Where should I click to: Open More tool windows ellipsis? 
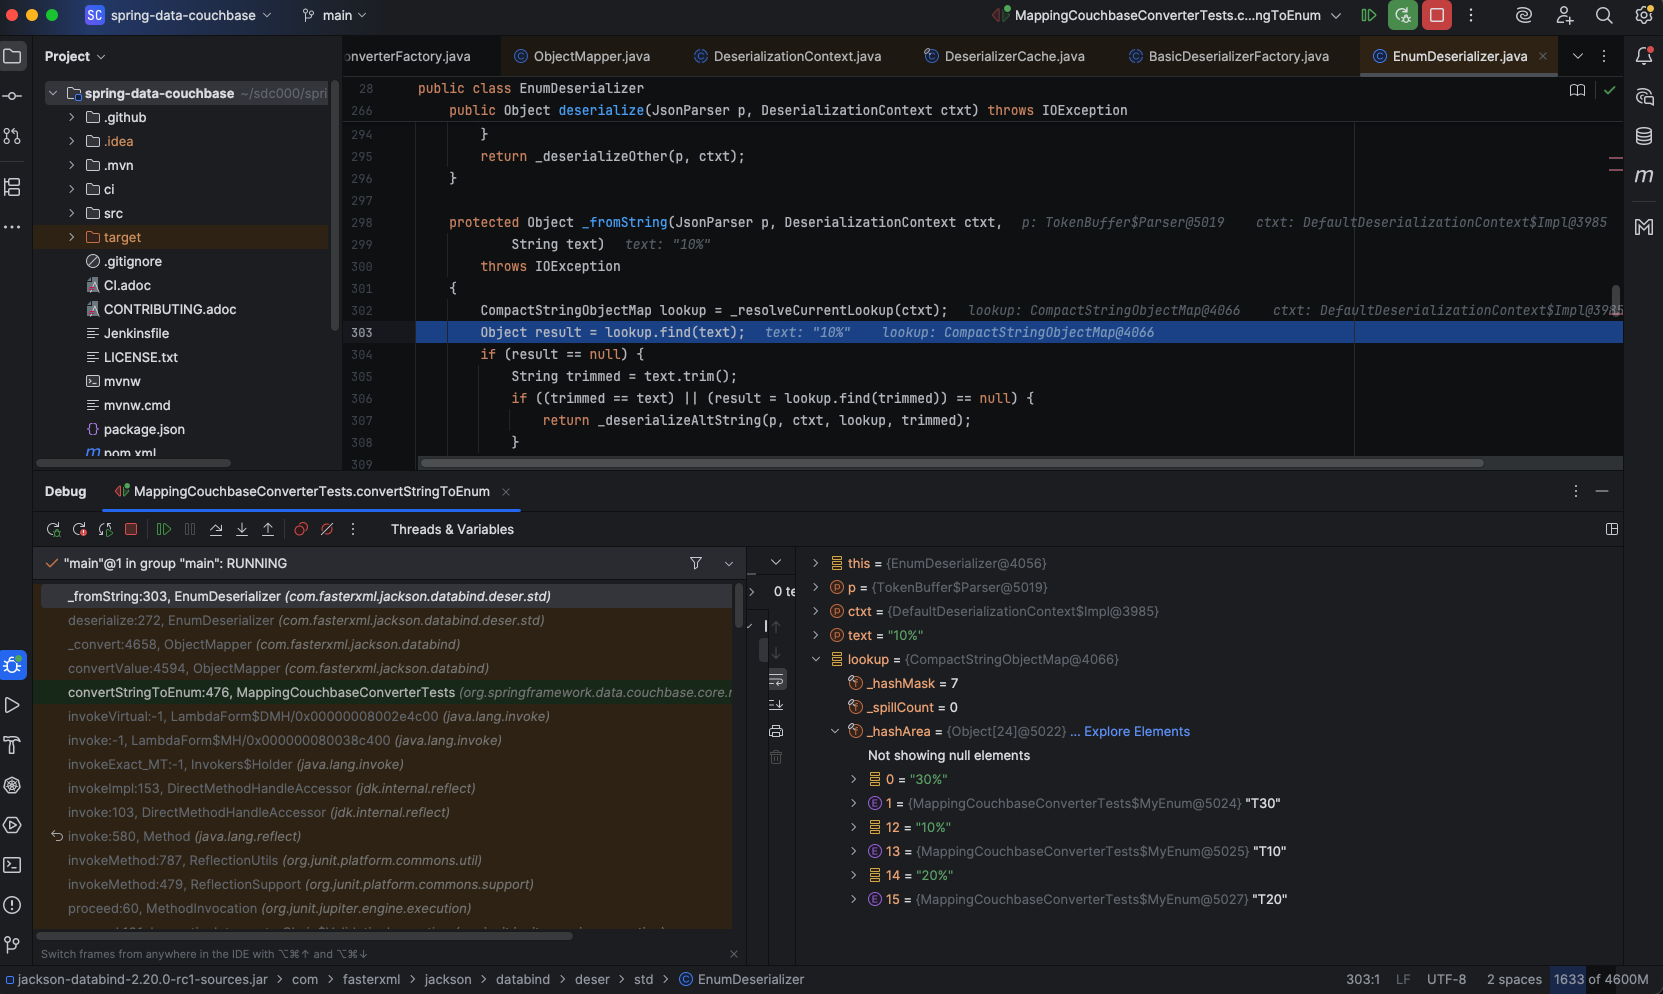coord(12,227)
